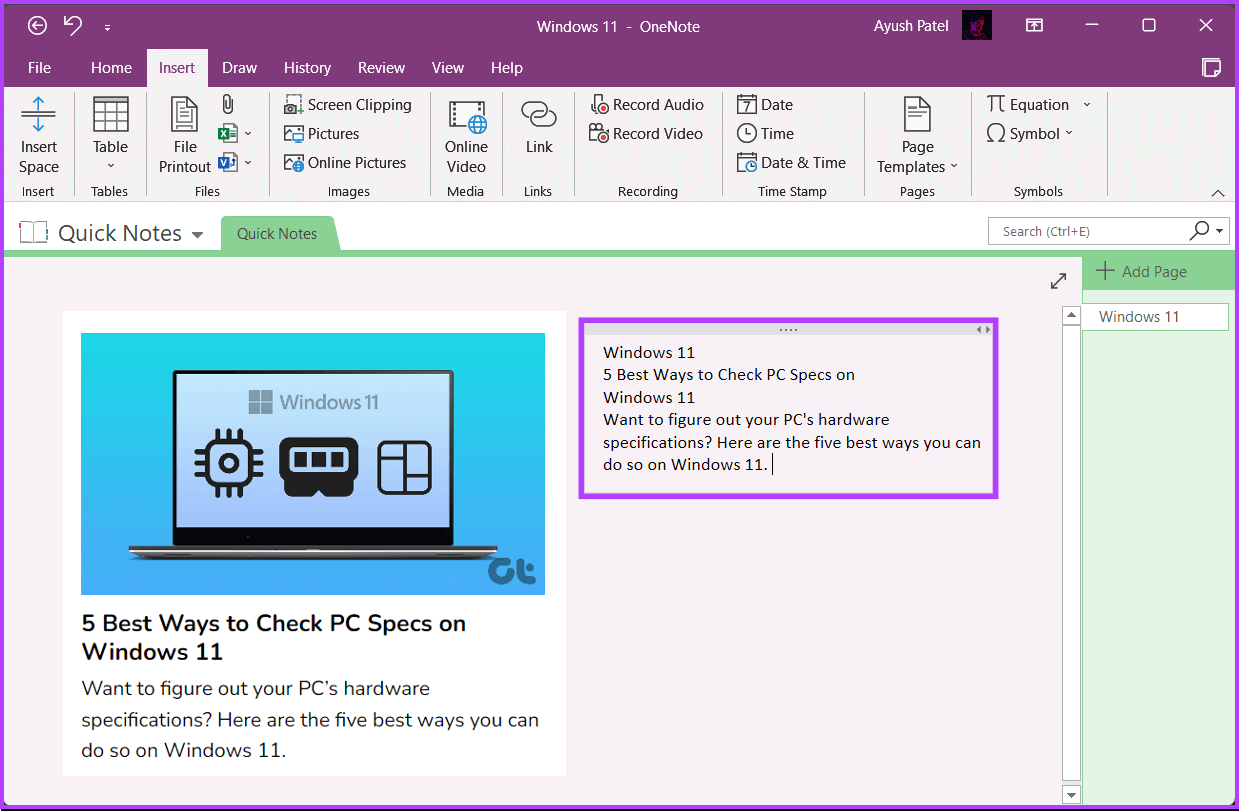
Task: Click the Equation button
Action: click(1028, 105)
